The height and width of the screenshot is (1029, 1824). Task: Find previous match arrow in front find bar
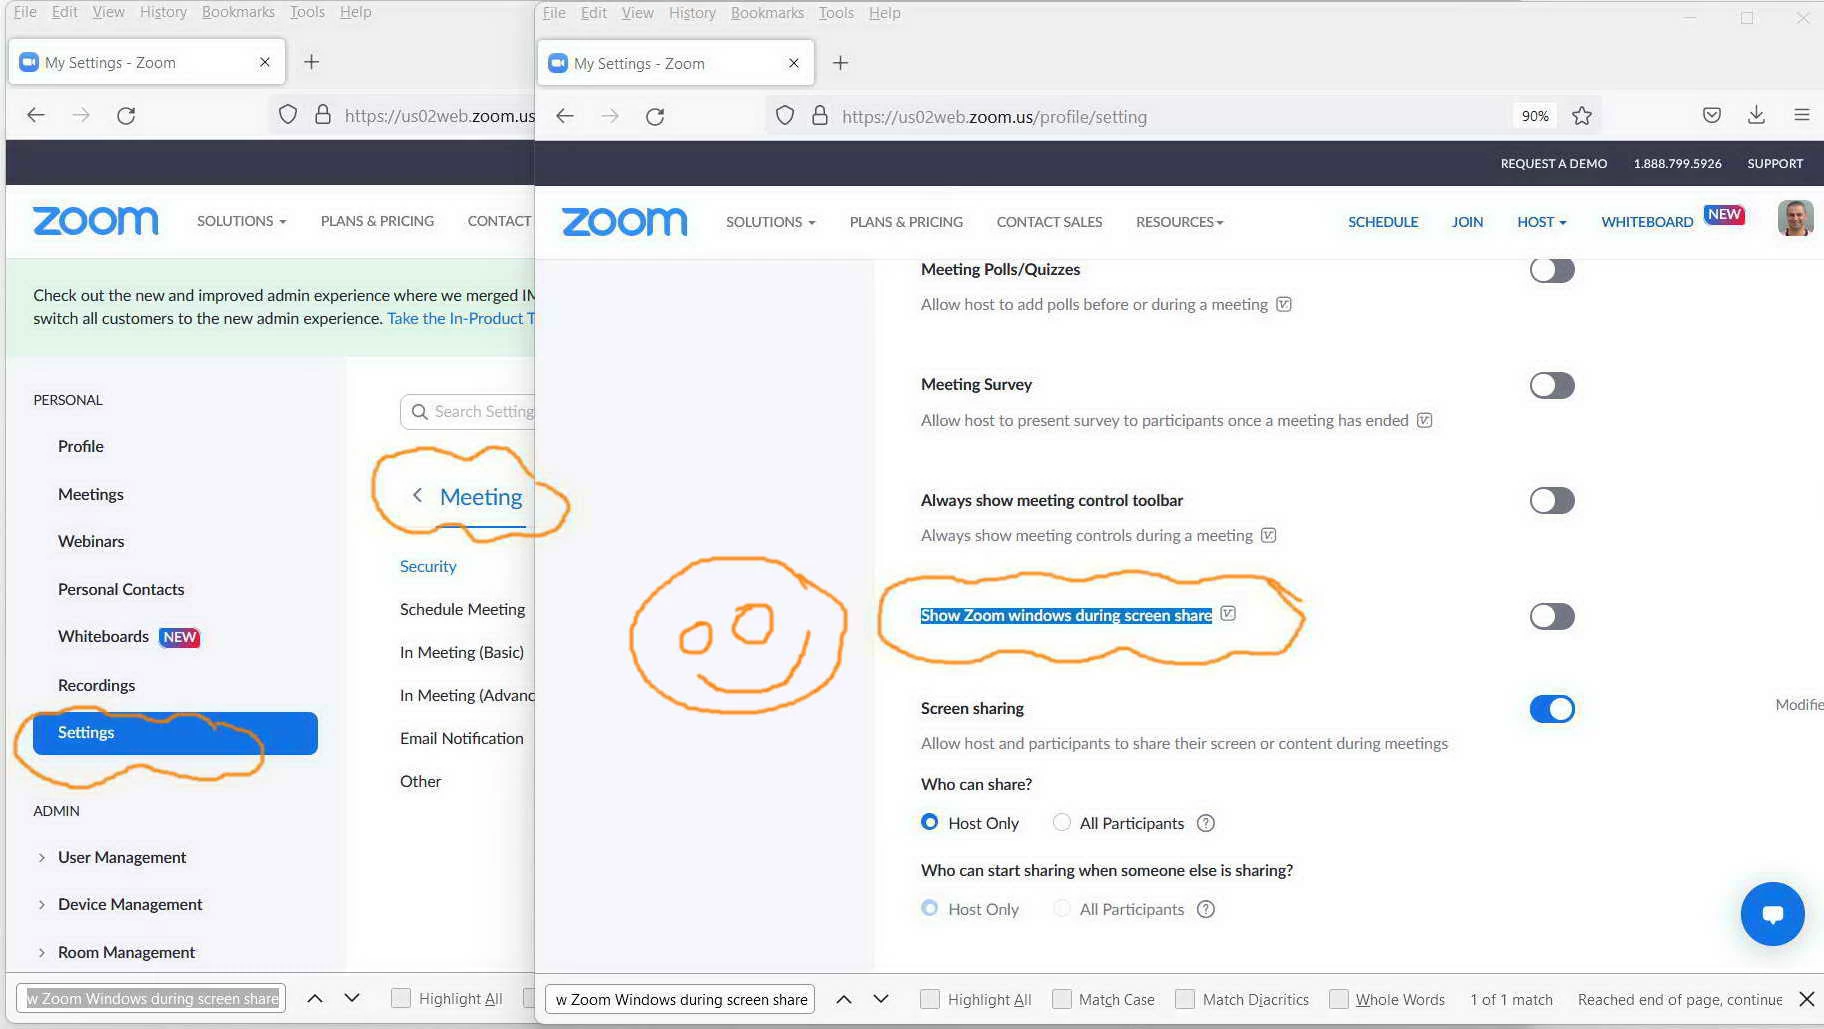pyautogui.click(x=844, y=999)
